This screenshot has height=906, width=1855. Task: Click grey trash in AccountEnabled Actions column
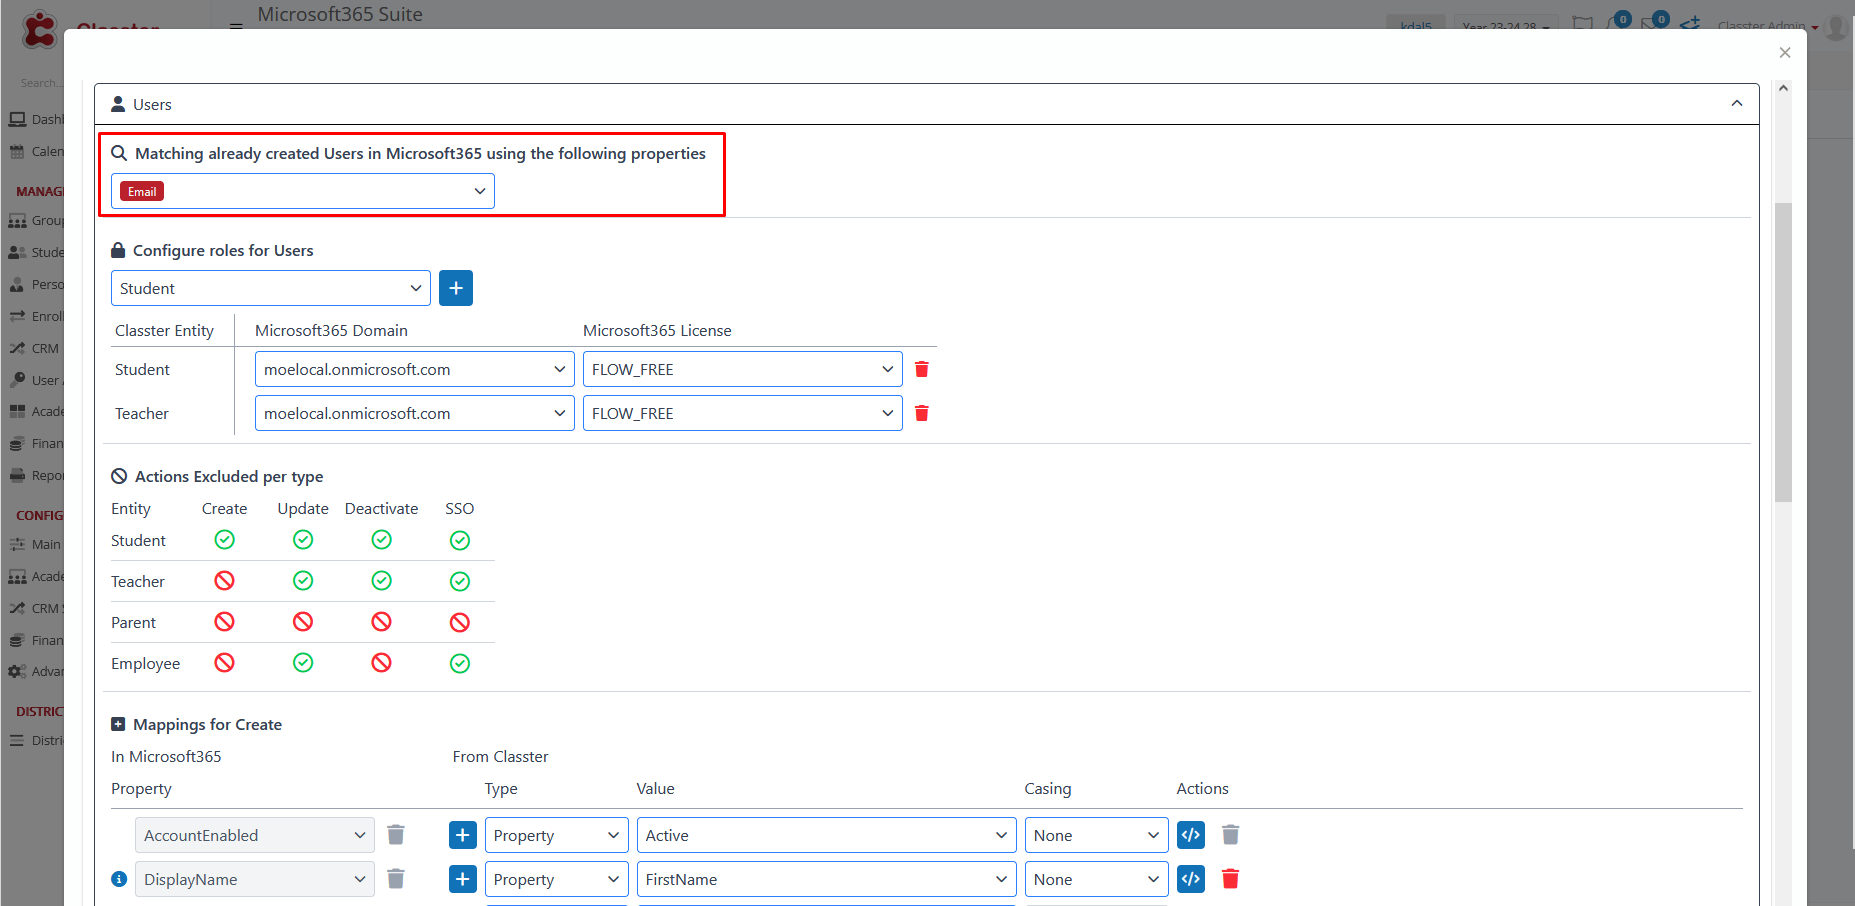click(x=1231, y=835)
